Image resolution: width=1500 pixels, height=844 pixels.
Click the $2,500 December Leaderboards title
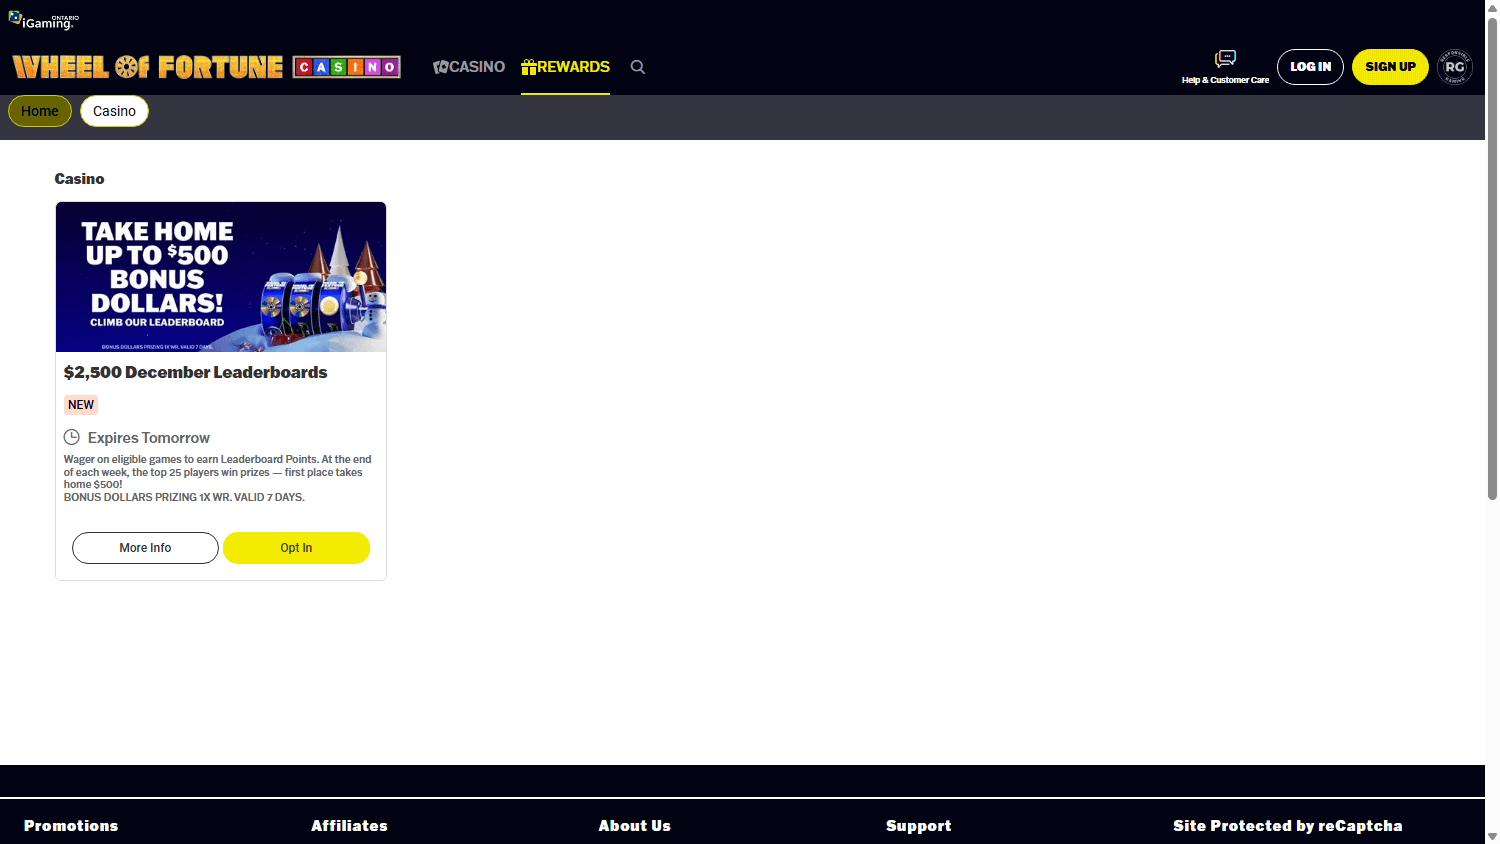pos(196,372)
